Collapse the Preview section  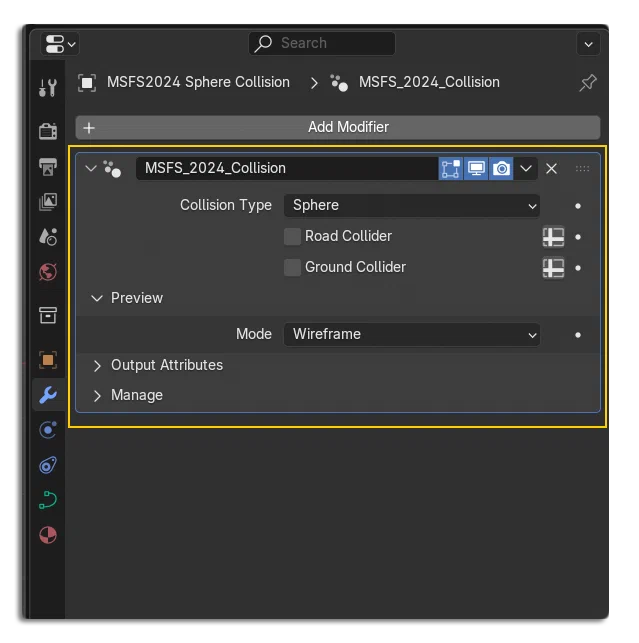click(97, 298)
